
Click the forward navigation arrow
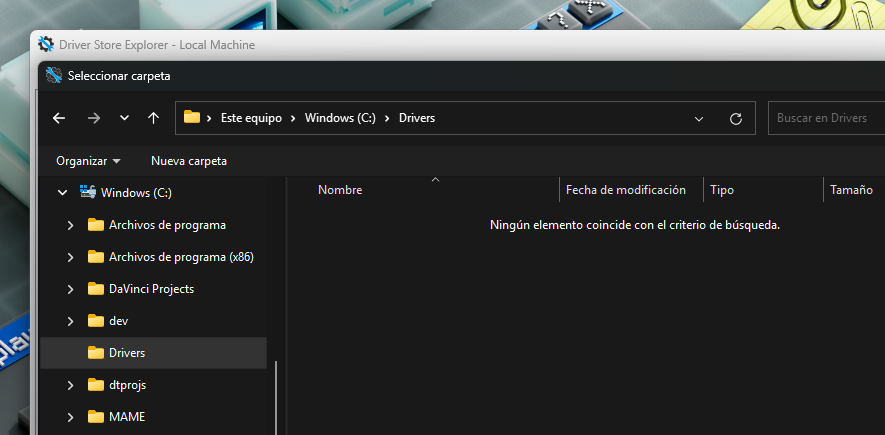coord(94,118)
